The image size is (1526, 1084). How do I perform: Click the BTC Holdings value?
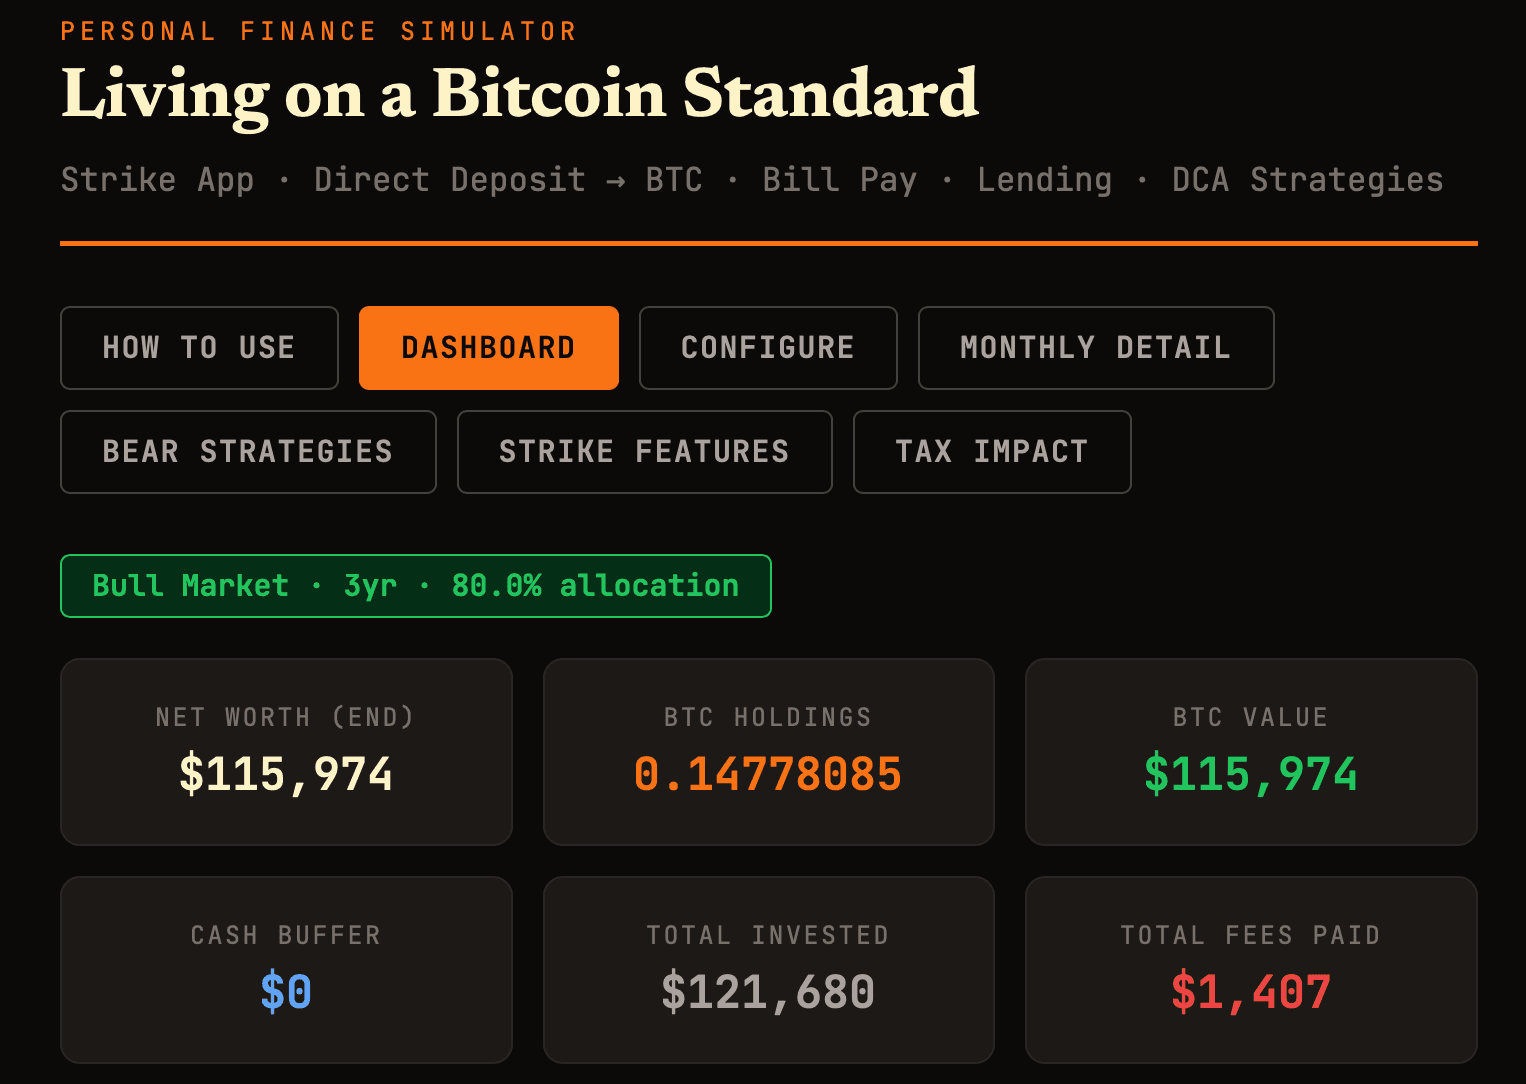coord(768,774)
